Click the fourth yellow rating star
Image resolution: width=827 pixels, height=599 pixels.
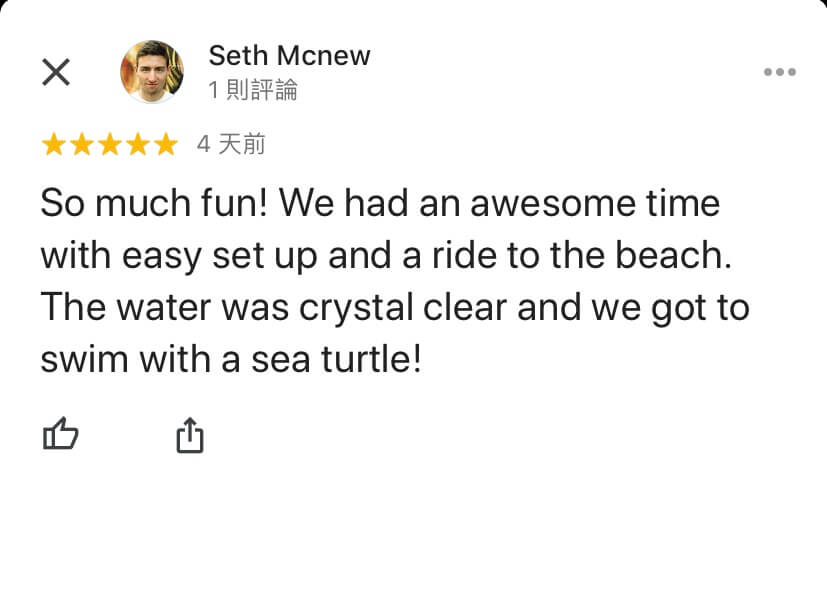(x=138, y=144)
